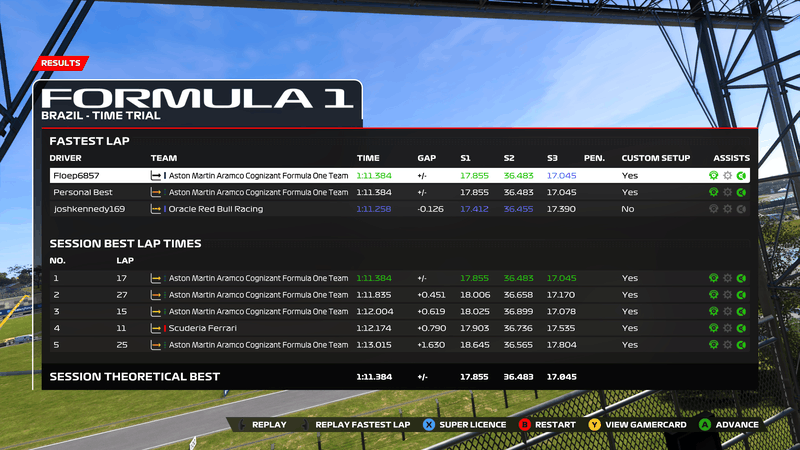This screenshot has height=450, width=800.
Task: Choose Replay Fastest Lap
Action: pos(363,424)
